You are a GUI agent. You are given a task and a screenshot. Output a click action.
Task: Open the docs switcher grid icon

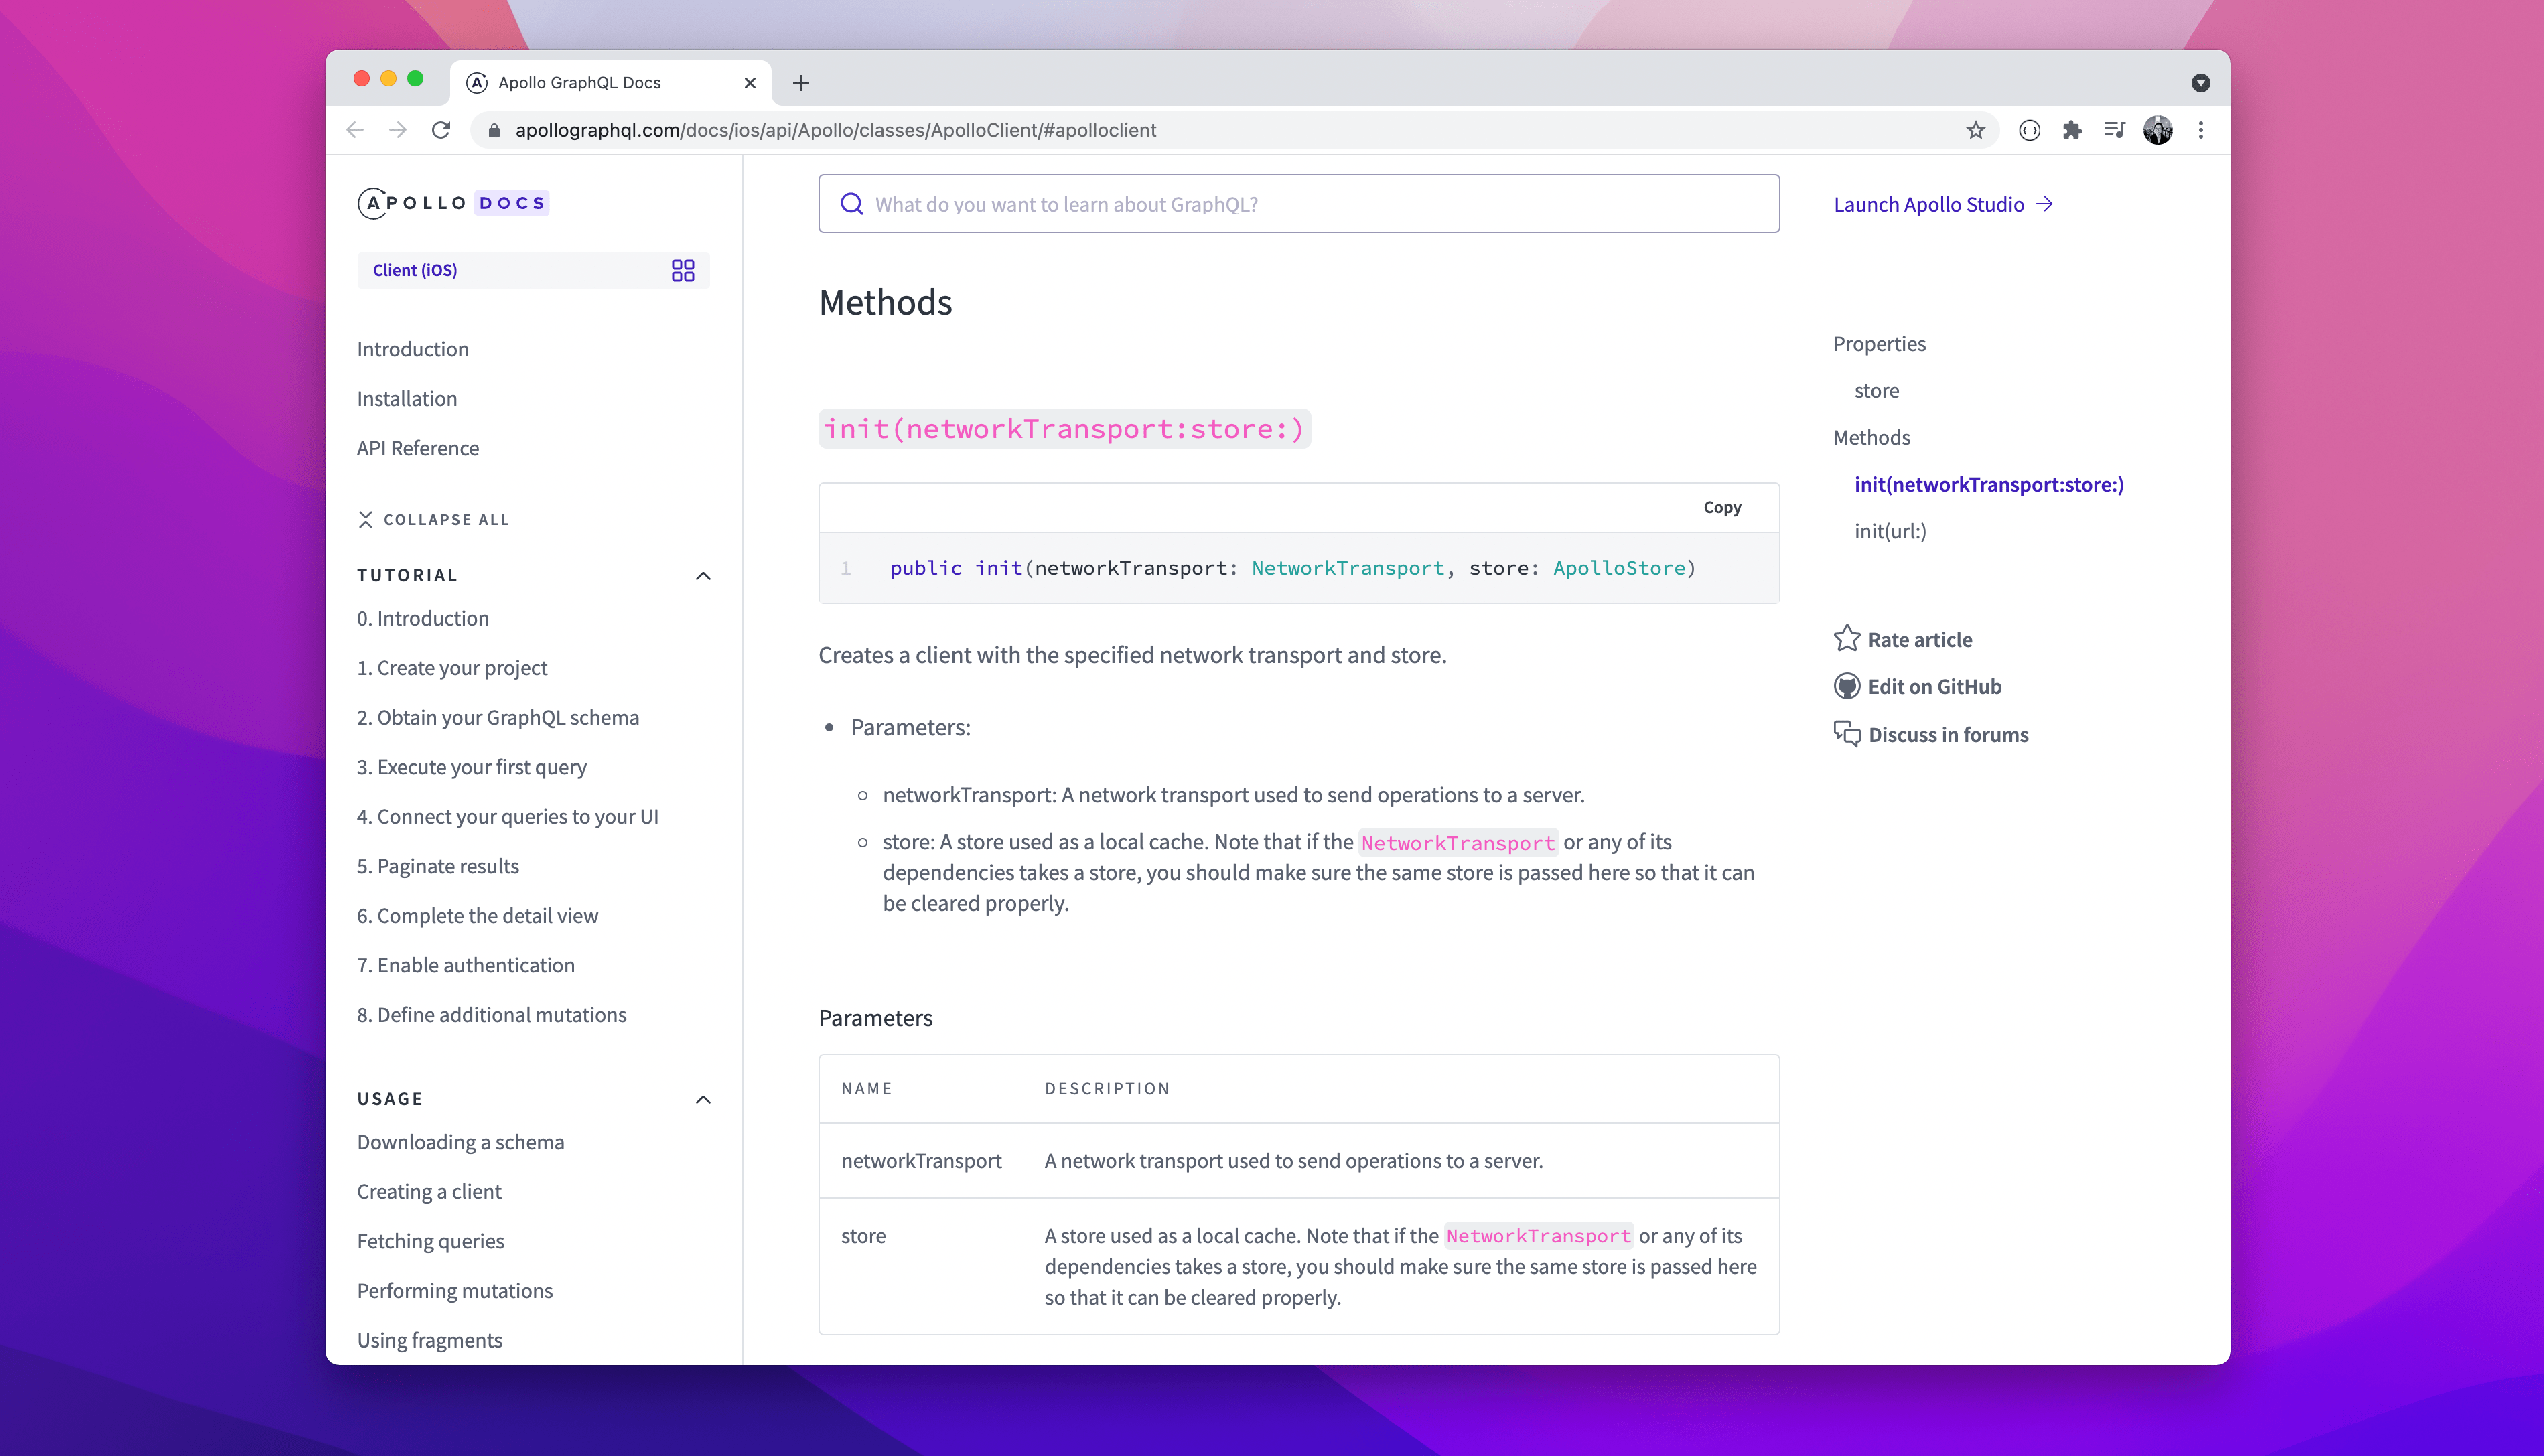point(683,270)
